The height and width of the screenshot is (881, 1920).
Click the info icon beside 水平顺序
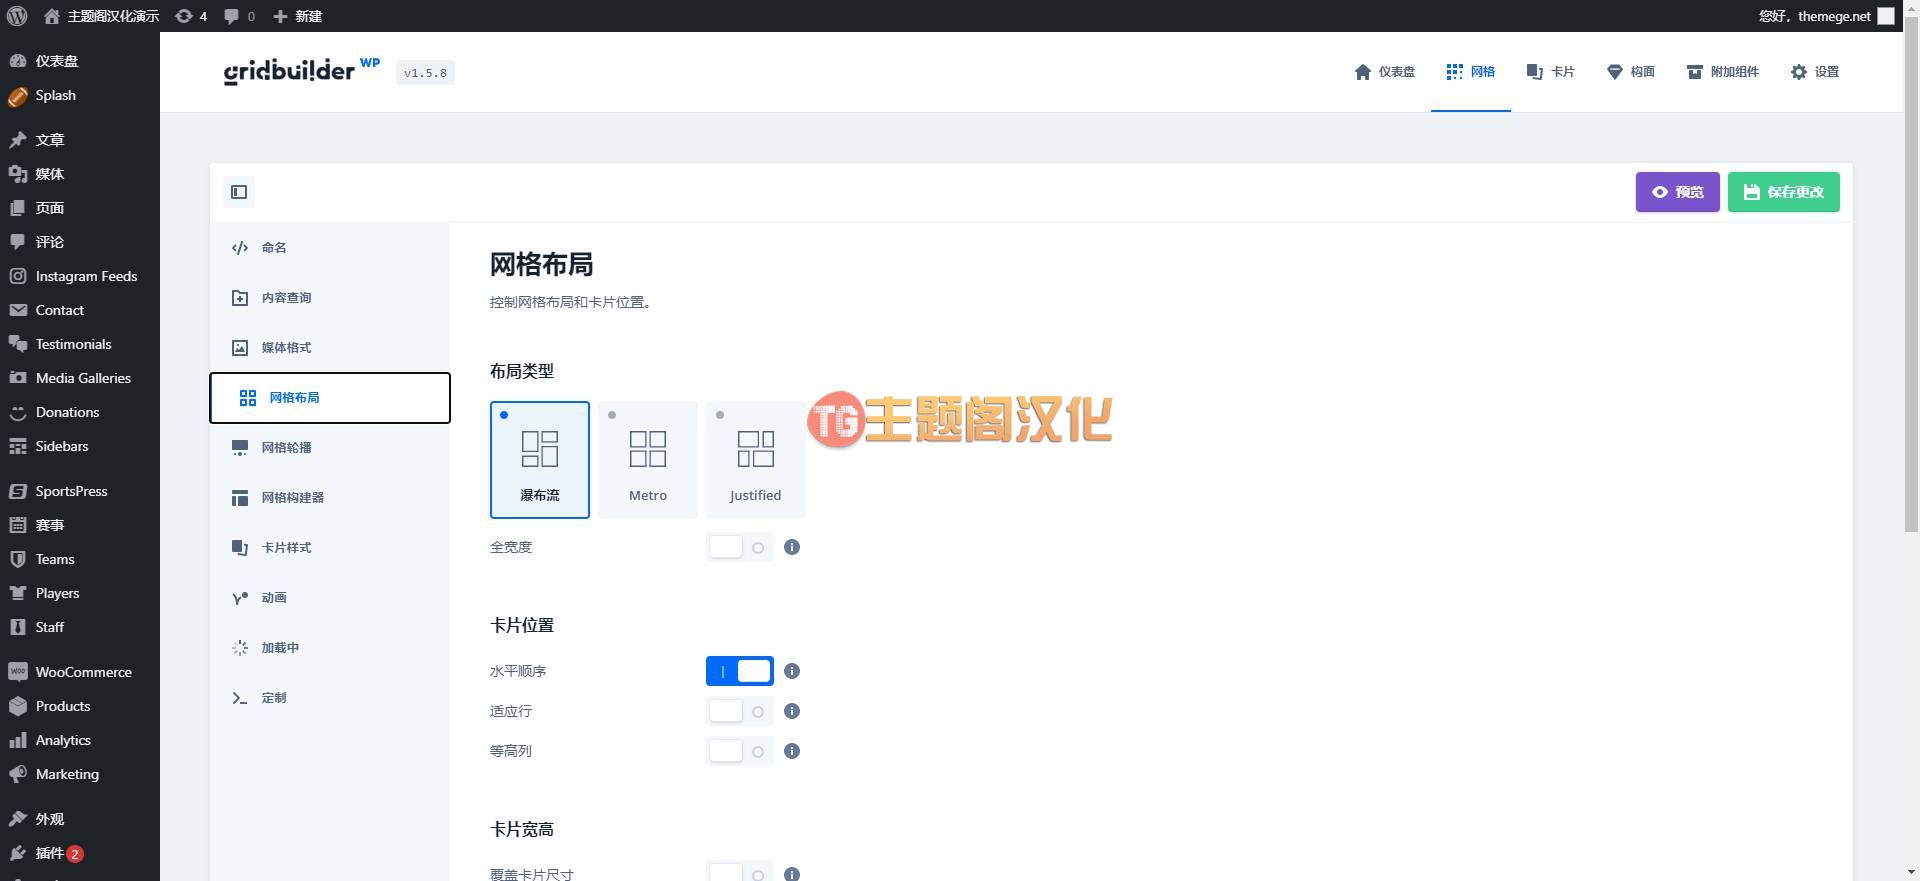point(792,671)
